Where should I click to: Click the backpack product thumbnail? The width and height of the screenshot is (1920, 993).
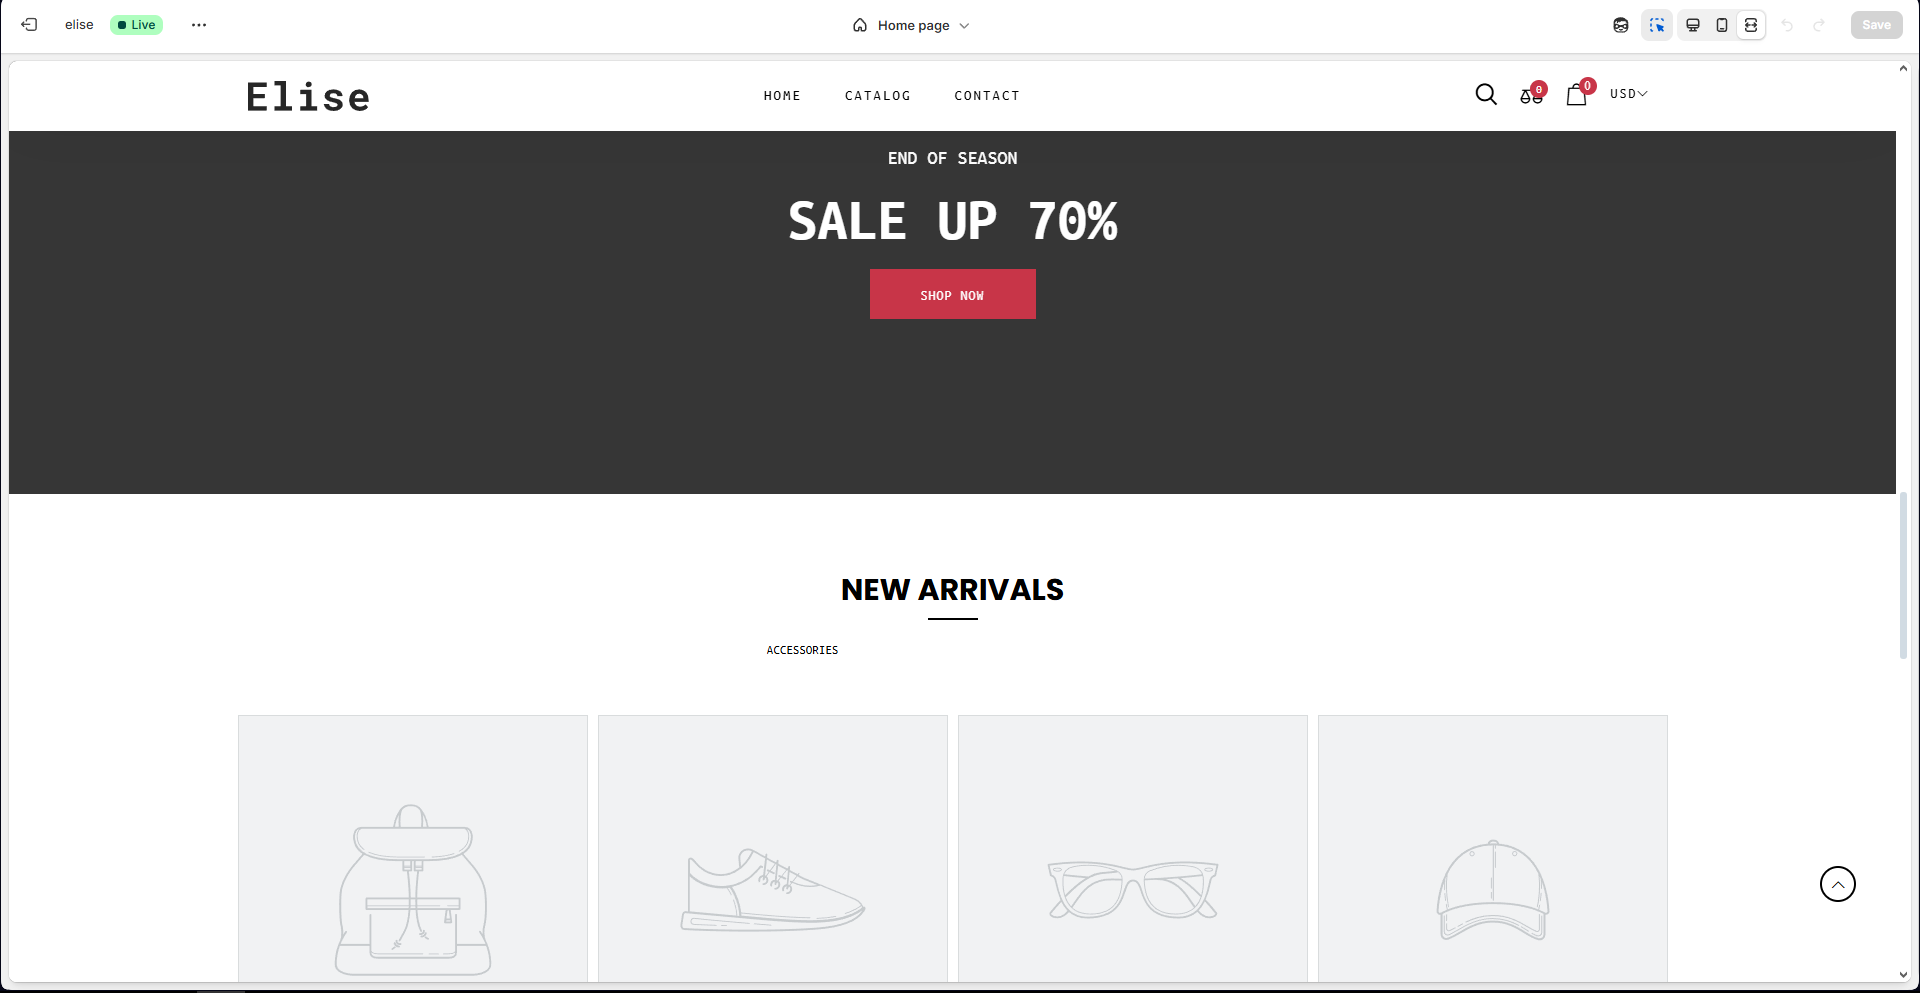(x=413, y=848)
